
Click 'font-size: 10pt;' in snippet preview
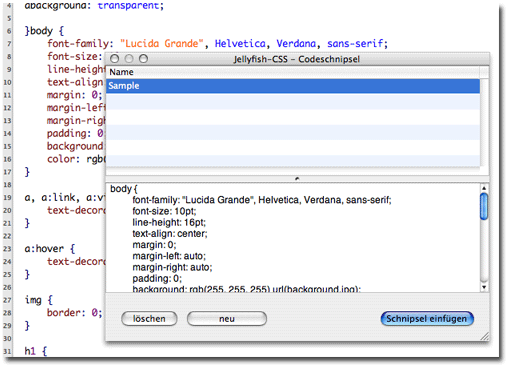[164, 211]
